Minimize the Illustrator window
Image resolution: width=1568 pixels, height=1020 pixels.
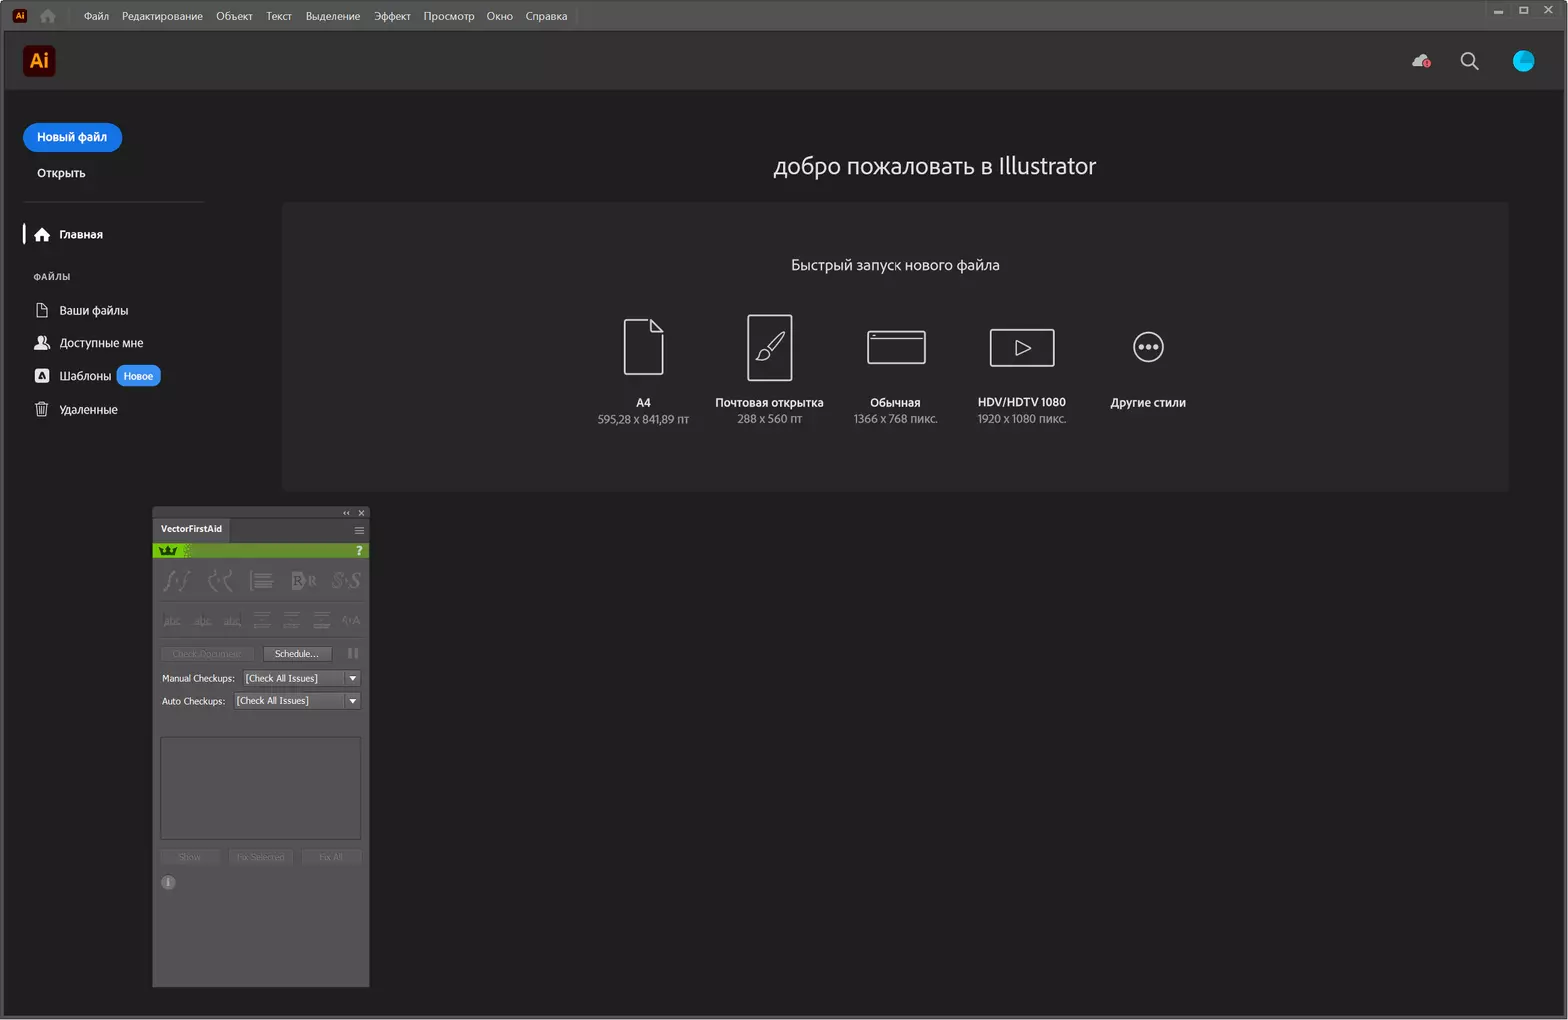pyautogui.click(x=1498, y=11)
